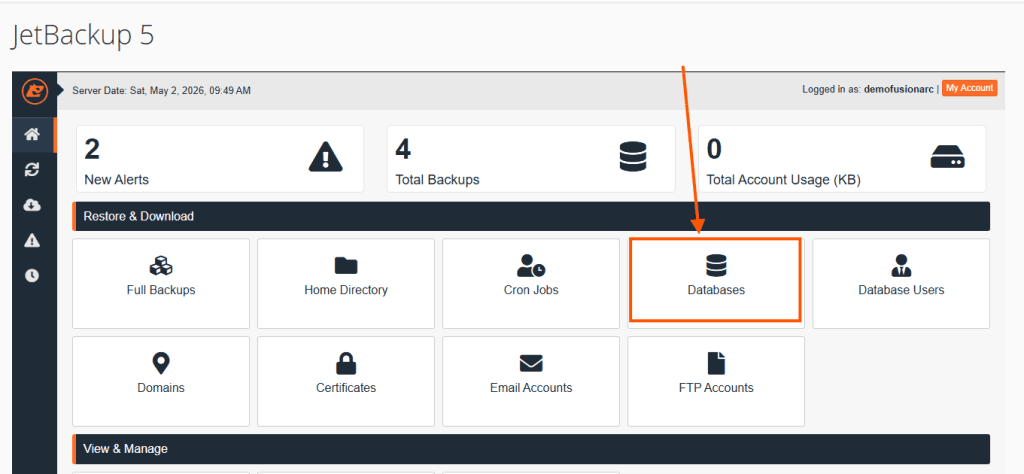Viewport: 1024px width, 474px height.
Task: Click the JetBackup fox logo icon
Action: pos(35,91)
